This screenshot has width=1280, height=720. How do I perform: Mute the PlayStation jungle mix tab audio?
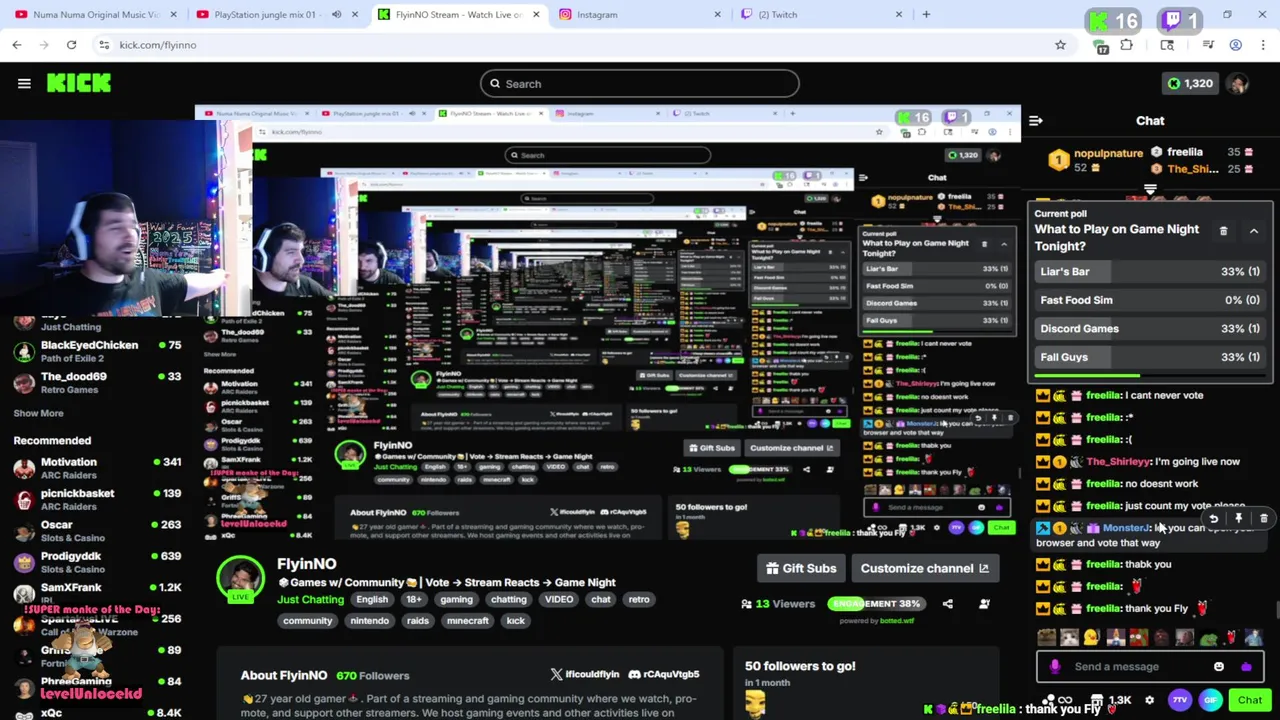point(336,15)
